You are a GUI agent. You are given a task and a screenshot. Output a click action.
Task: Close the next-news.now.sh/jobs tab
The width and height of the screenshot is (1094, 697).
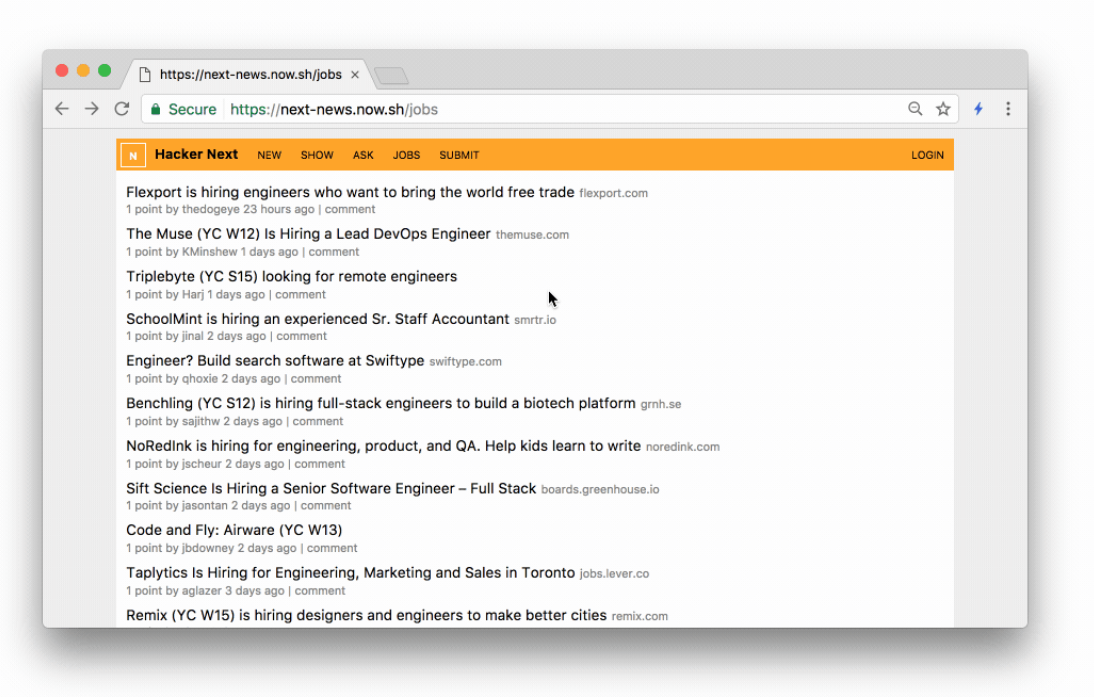pyautogui.click(x=354, y=75)
